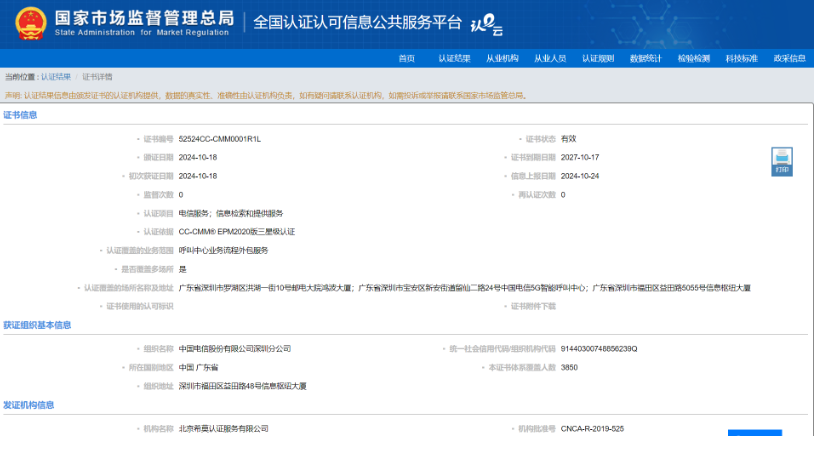Select 从业人员 in the navigation bar

pyautogui.click(x=550, y=58)
